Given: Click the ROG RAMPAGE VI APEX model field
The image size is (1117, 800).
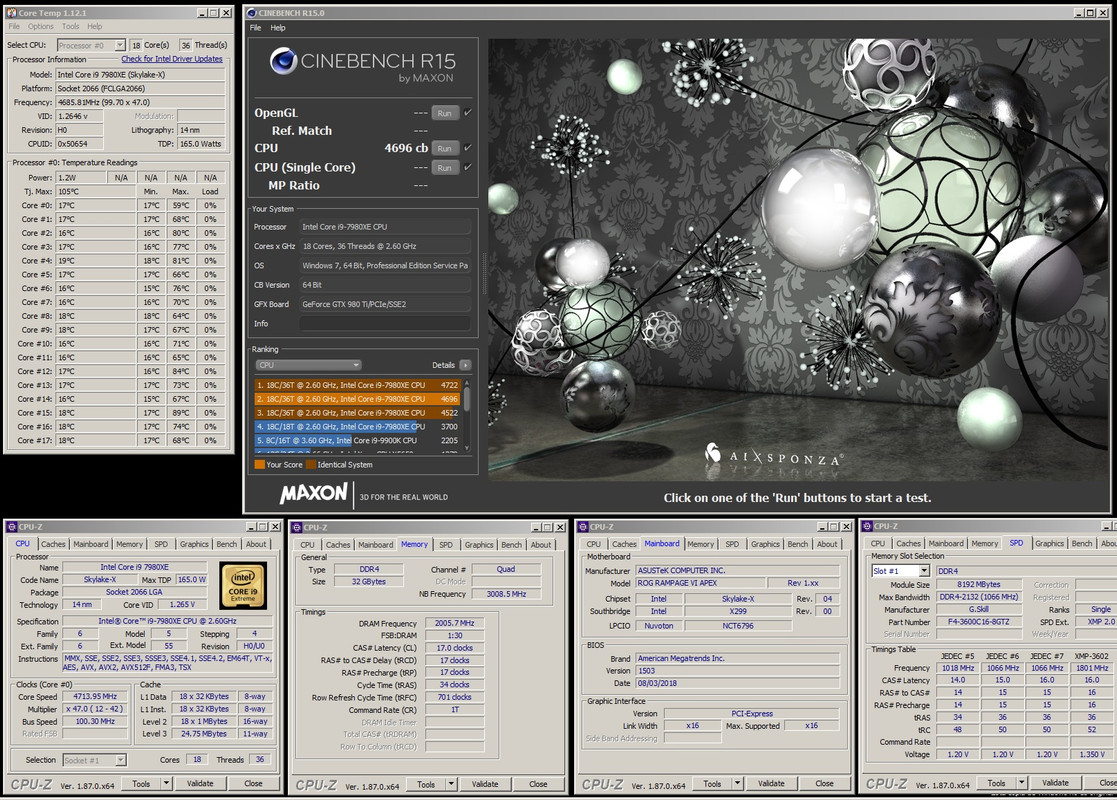Looking at the screenshot, I should coord(701,583).
